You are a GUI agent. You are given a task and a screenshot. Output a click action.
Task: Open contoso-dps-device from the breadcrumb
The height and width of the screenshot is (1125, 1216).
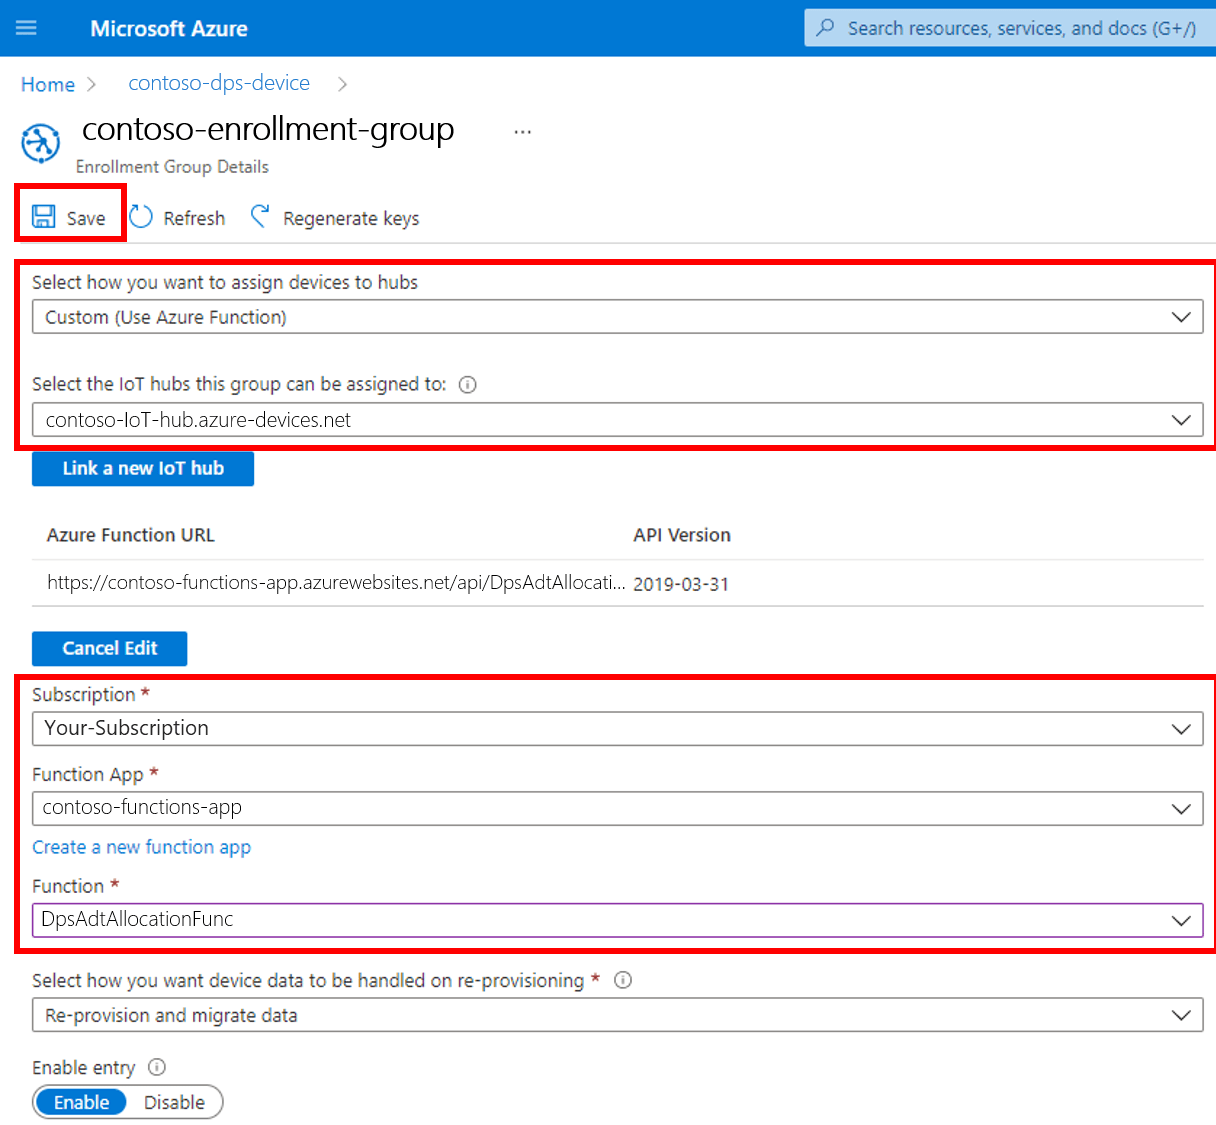tap(218, 84)
